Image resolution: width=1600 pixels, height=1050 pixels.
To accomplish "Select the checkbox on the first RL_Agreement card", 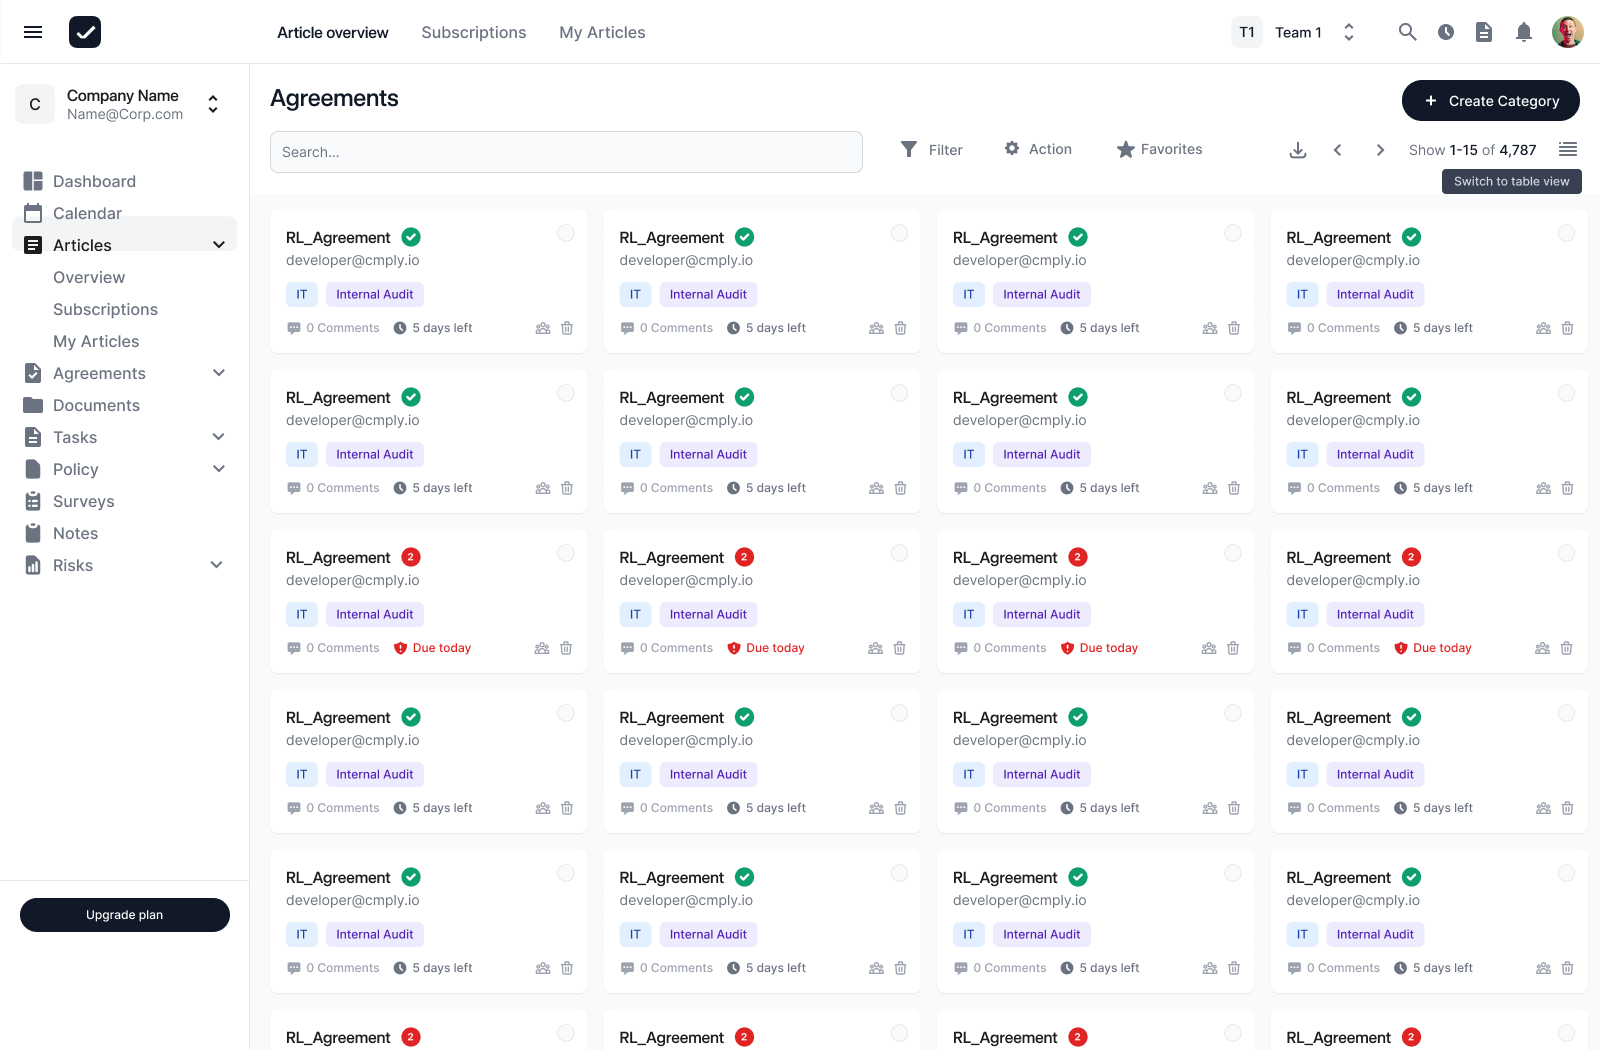I will 566,232.
